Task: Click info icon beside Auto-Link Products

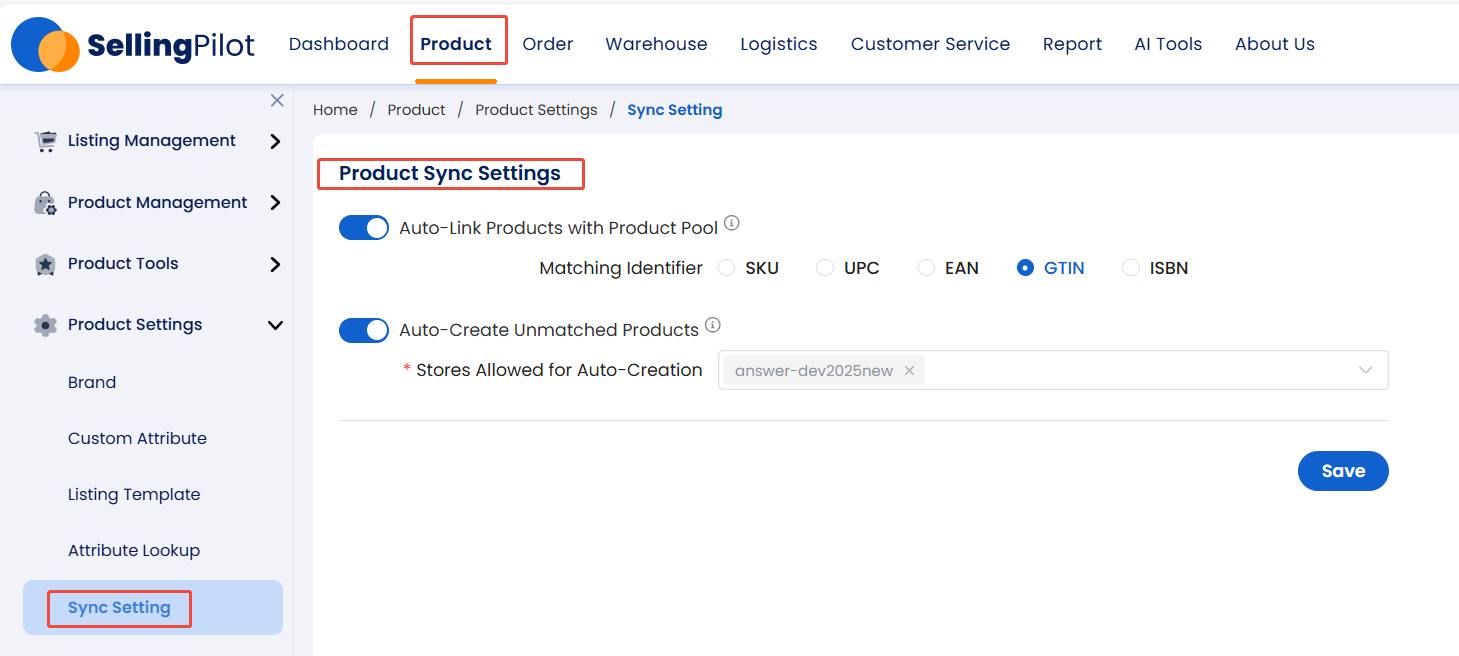Action: tap(732, 224)
